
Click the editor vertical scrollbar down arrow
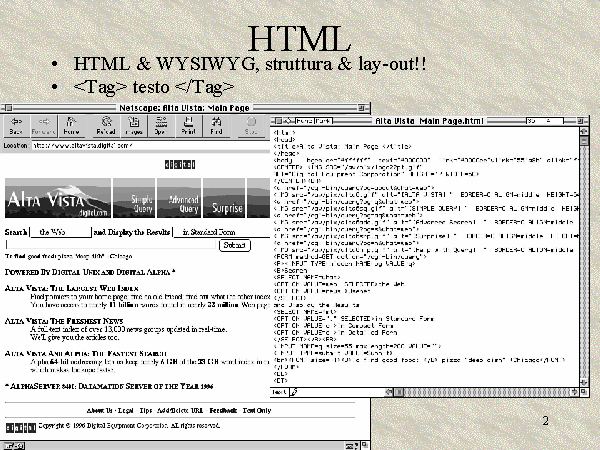click(584, 382)
